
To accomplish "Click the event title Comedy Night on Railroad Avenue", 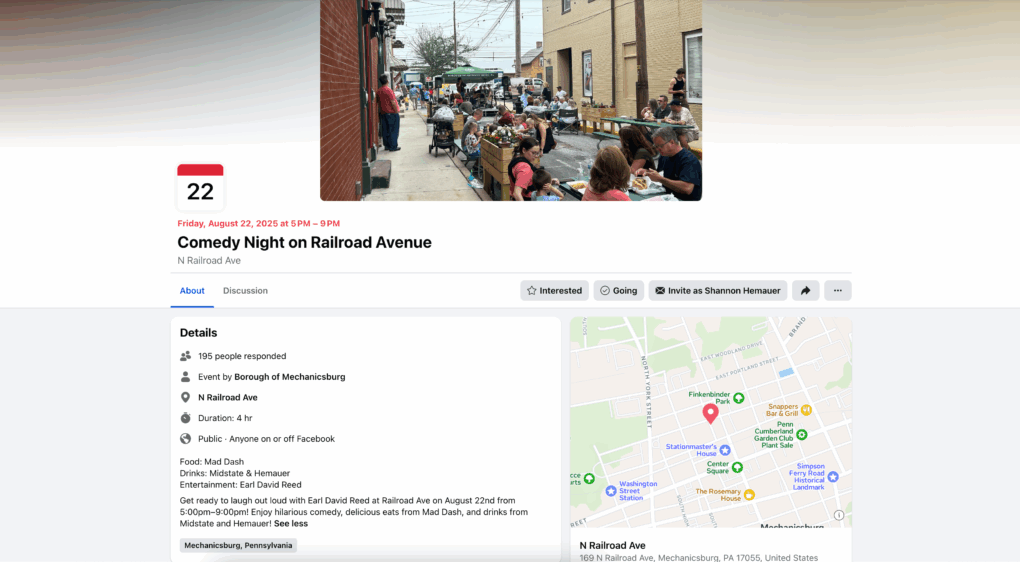I will 304,243.
